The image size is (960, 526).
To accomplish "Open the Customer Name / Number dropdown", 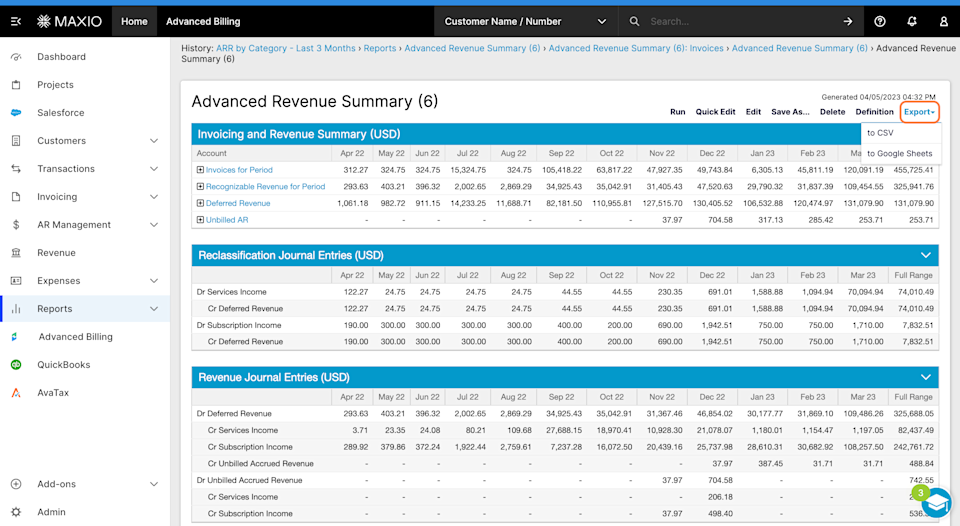I will (526, 21).
